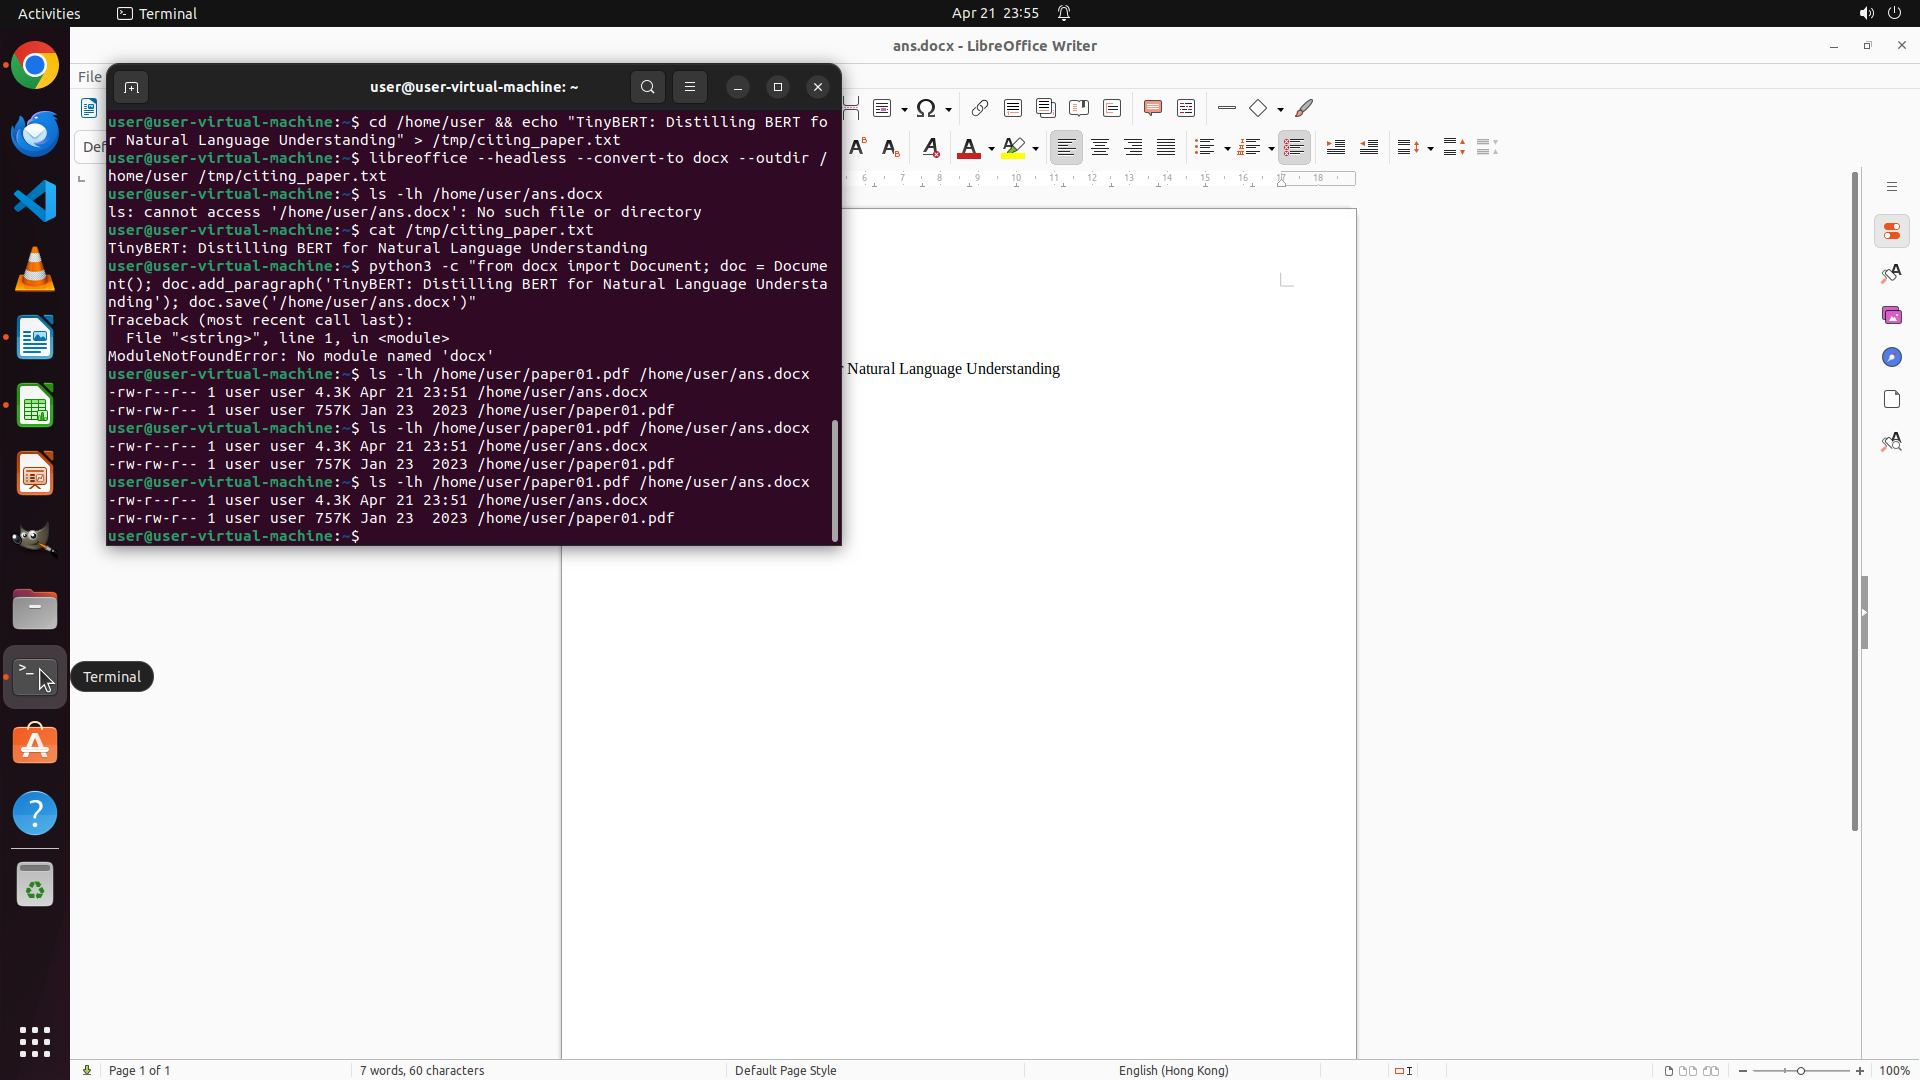Click the Clear Direct Formatting icon
The width and height of the screenshot is (1920, 1080).
(x=930, y=148)
